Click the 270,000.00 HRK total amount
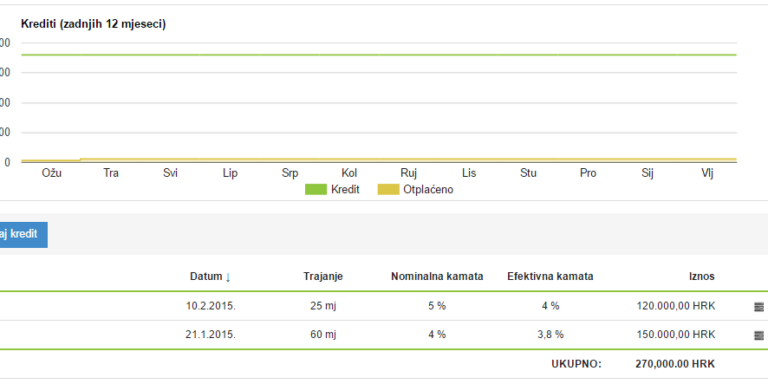The image size is (768, 384). 675,364
